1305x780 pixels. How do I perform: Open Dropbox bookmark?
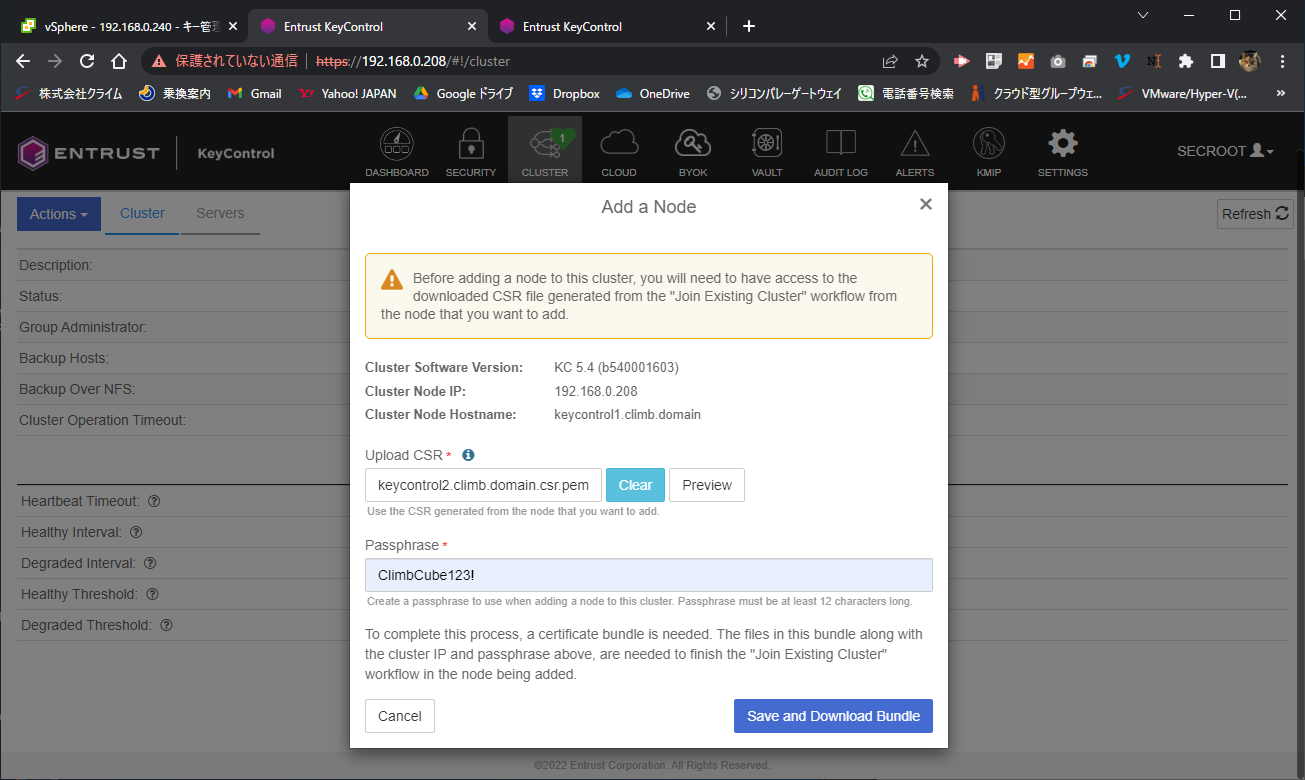[x=565, y=93]
